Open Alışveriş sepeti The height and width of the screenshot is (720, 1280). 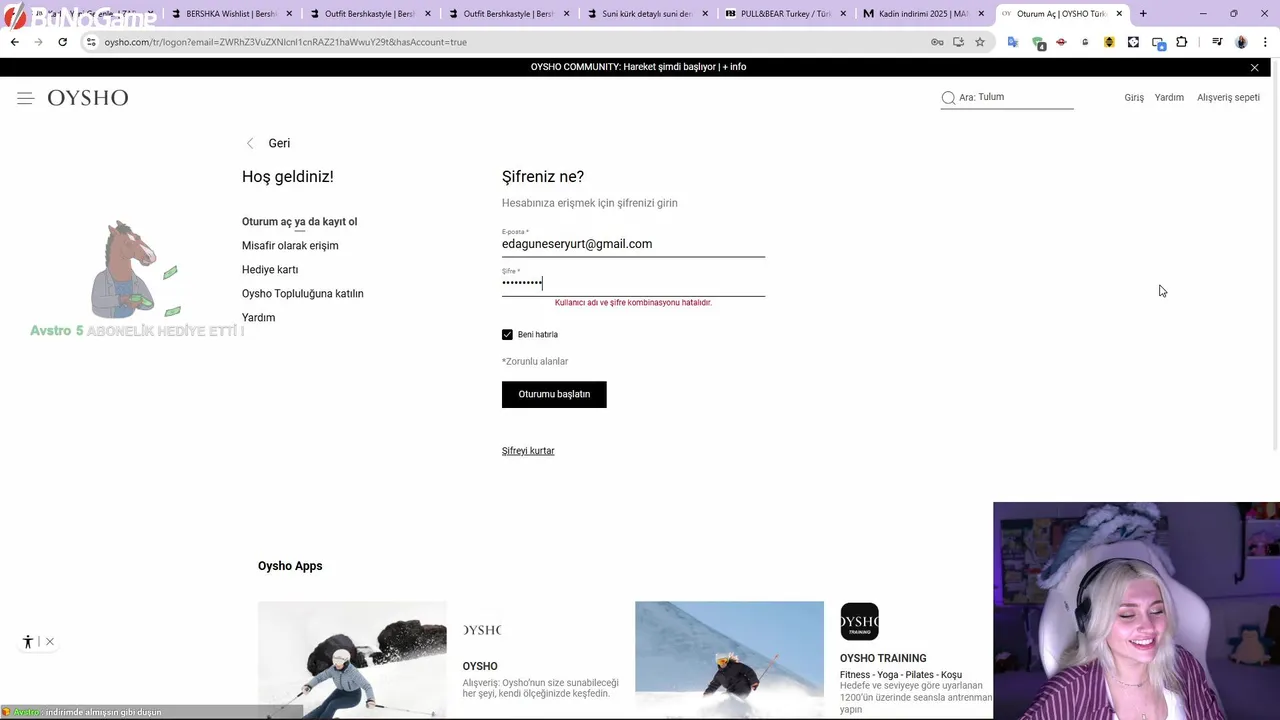(1228, 98)
